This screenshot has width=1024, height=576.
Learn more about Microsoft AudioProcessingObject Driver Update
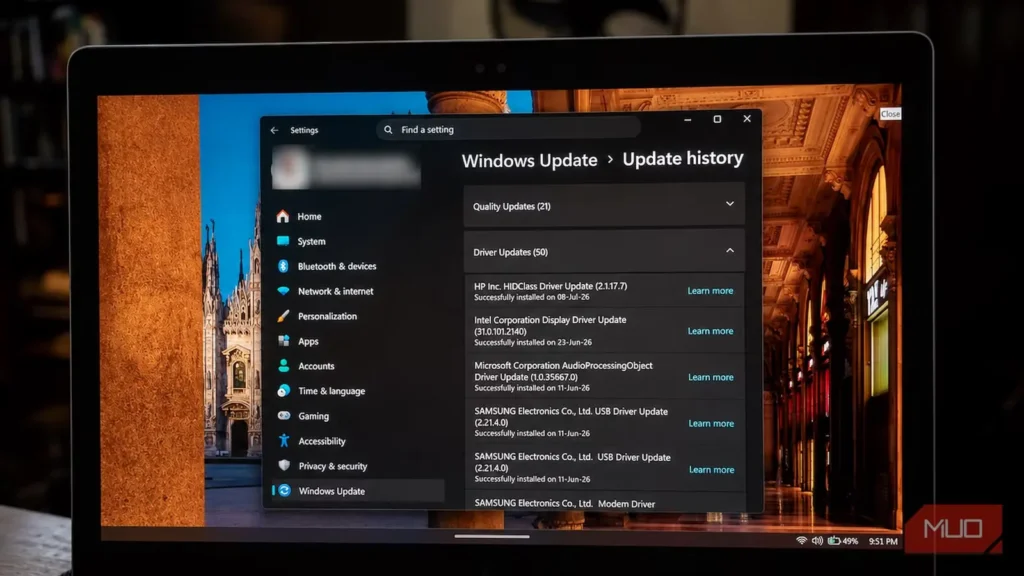(x=711, y=377)
